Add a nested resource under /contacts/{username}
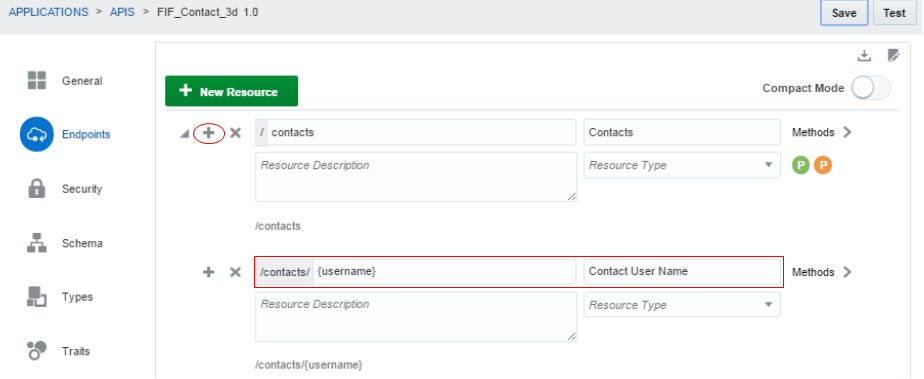Image resolution: width=924 pixels, height=379 pixels. pos(209,272)
